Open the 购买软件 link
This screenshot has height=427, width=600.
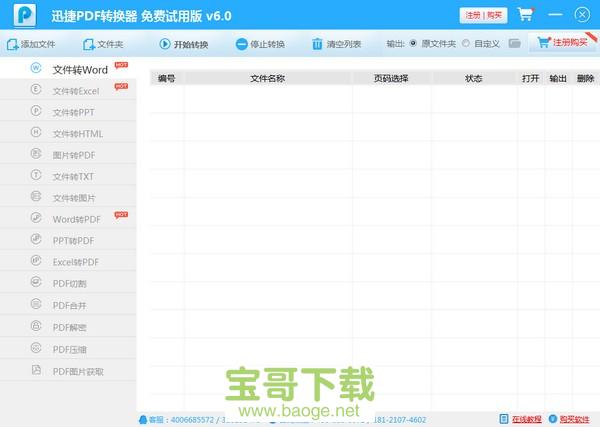point(574,419)
